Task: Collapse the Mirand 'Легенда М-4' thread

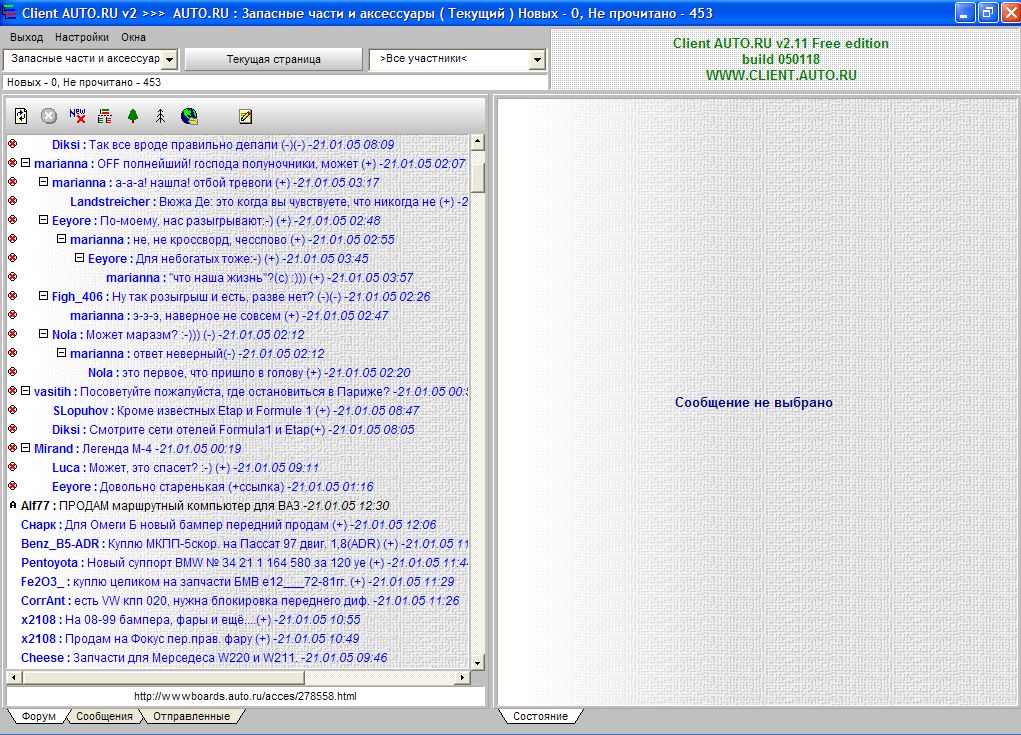Action: pos(26,448)
